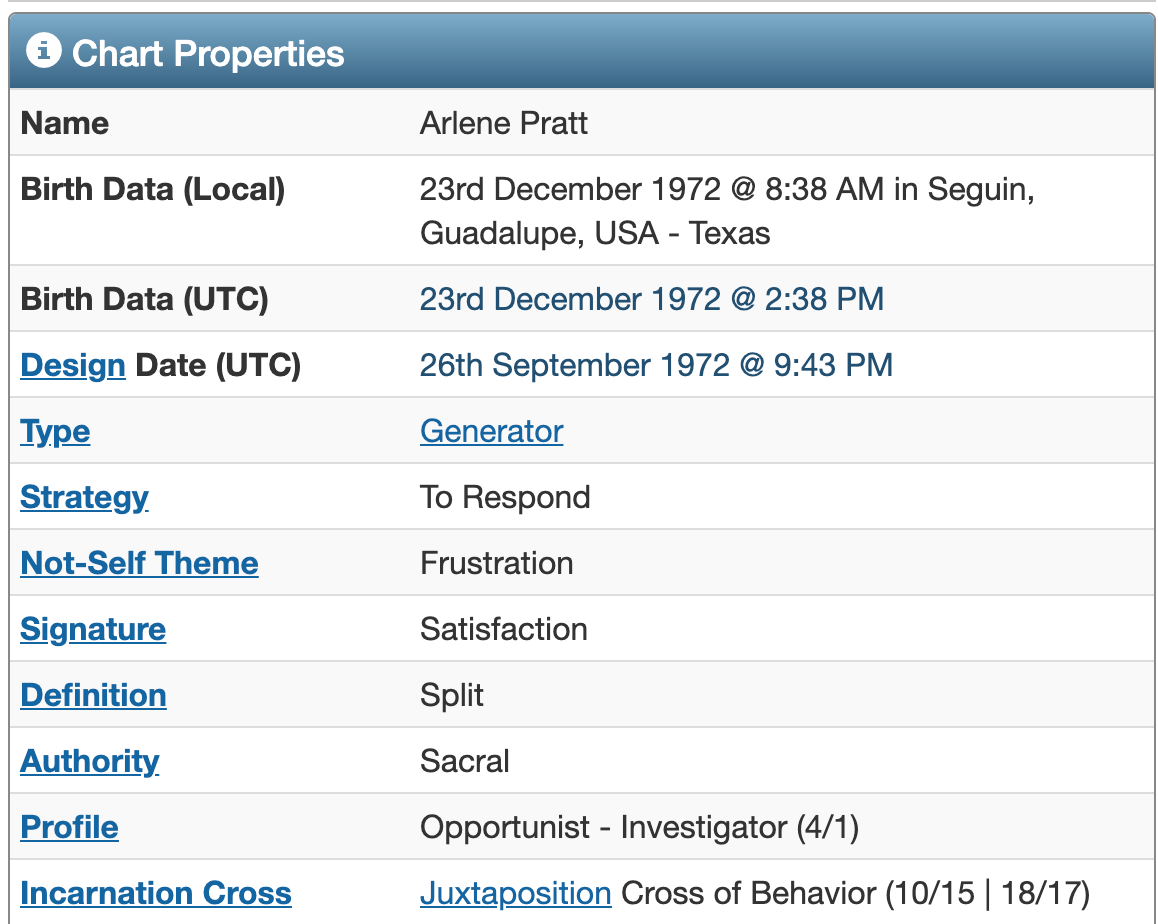The width and height of the screenshot is (1158, 924).
Task: Click the Not-Self Theme link
Action: 139,564
